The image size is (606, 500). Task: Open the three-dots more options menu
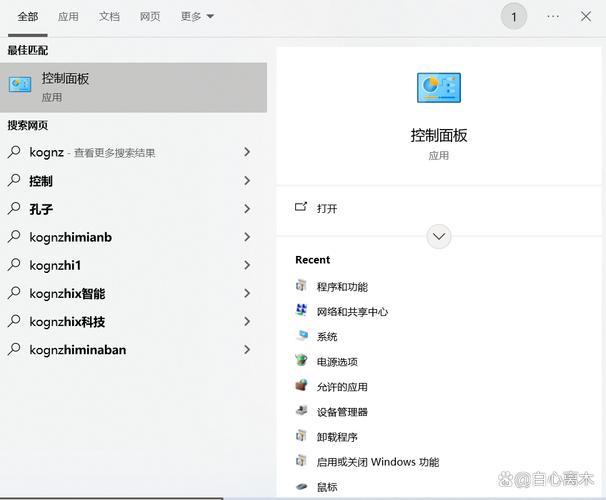(x=553, y=17)
